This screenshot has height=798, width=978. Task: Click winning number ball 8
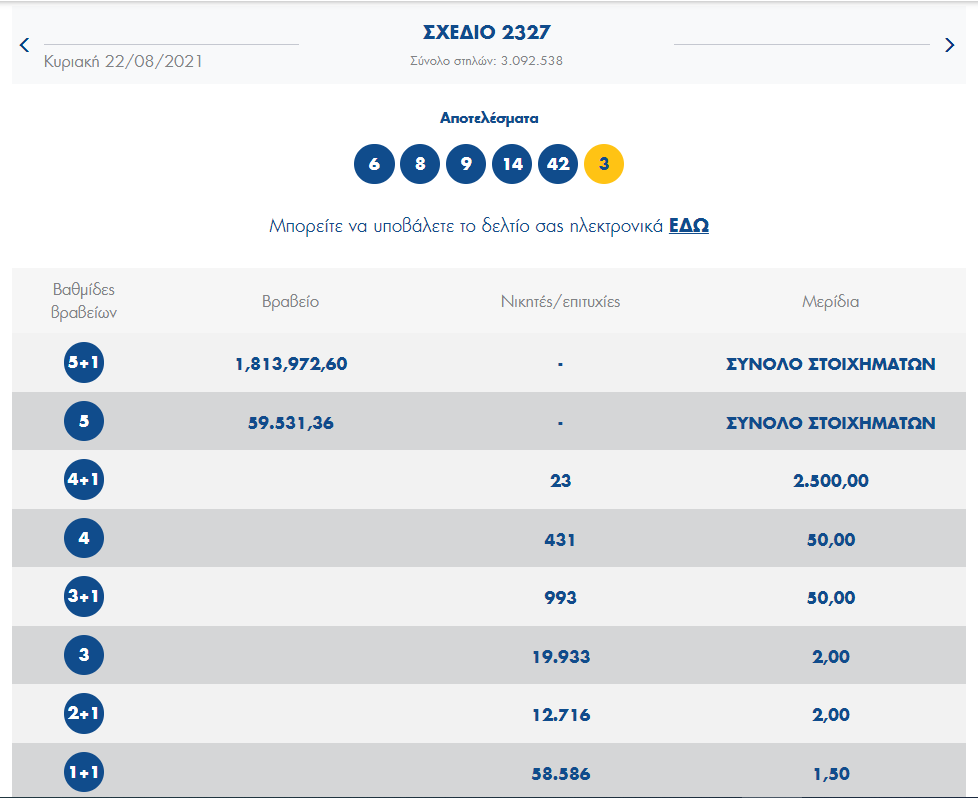click(420, 164)
